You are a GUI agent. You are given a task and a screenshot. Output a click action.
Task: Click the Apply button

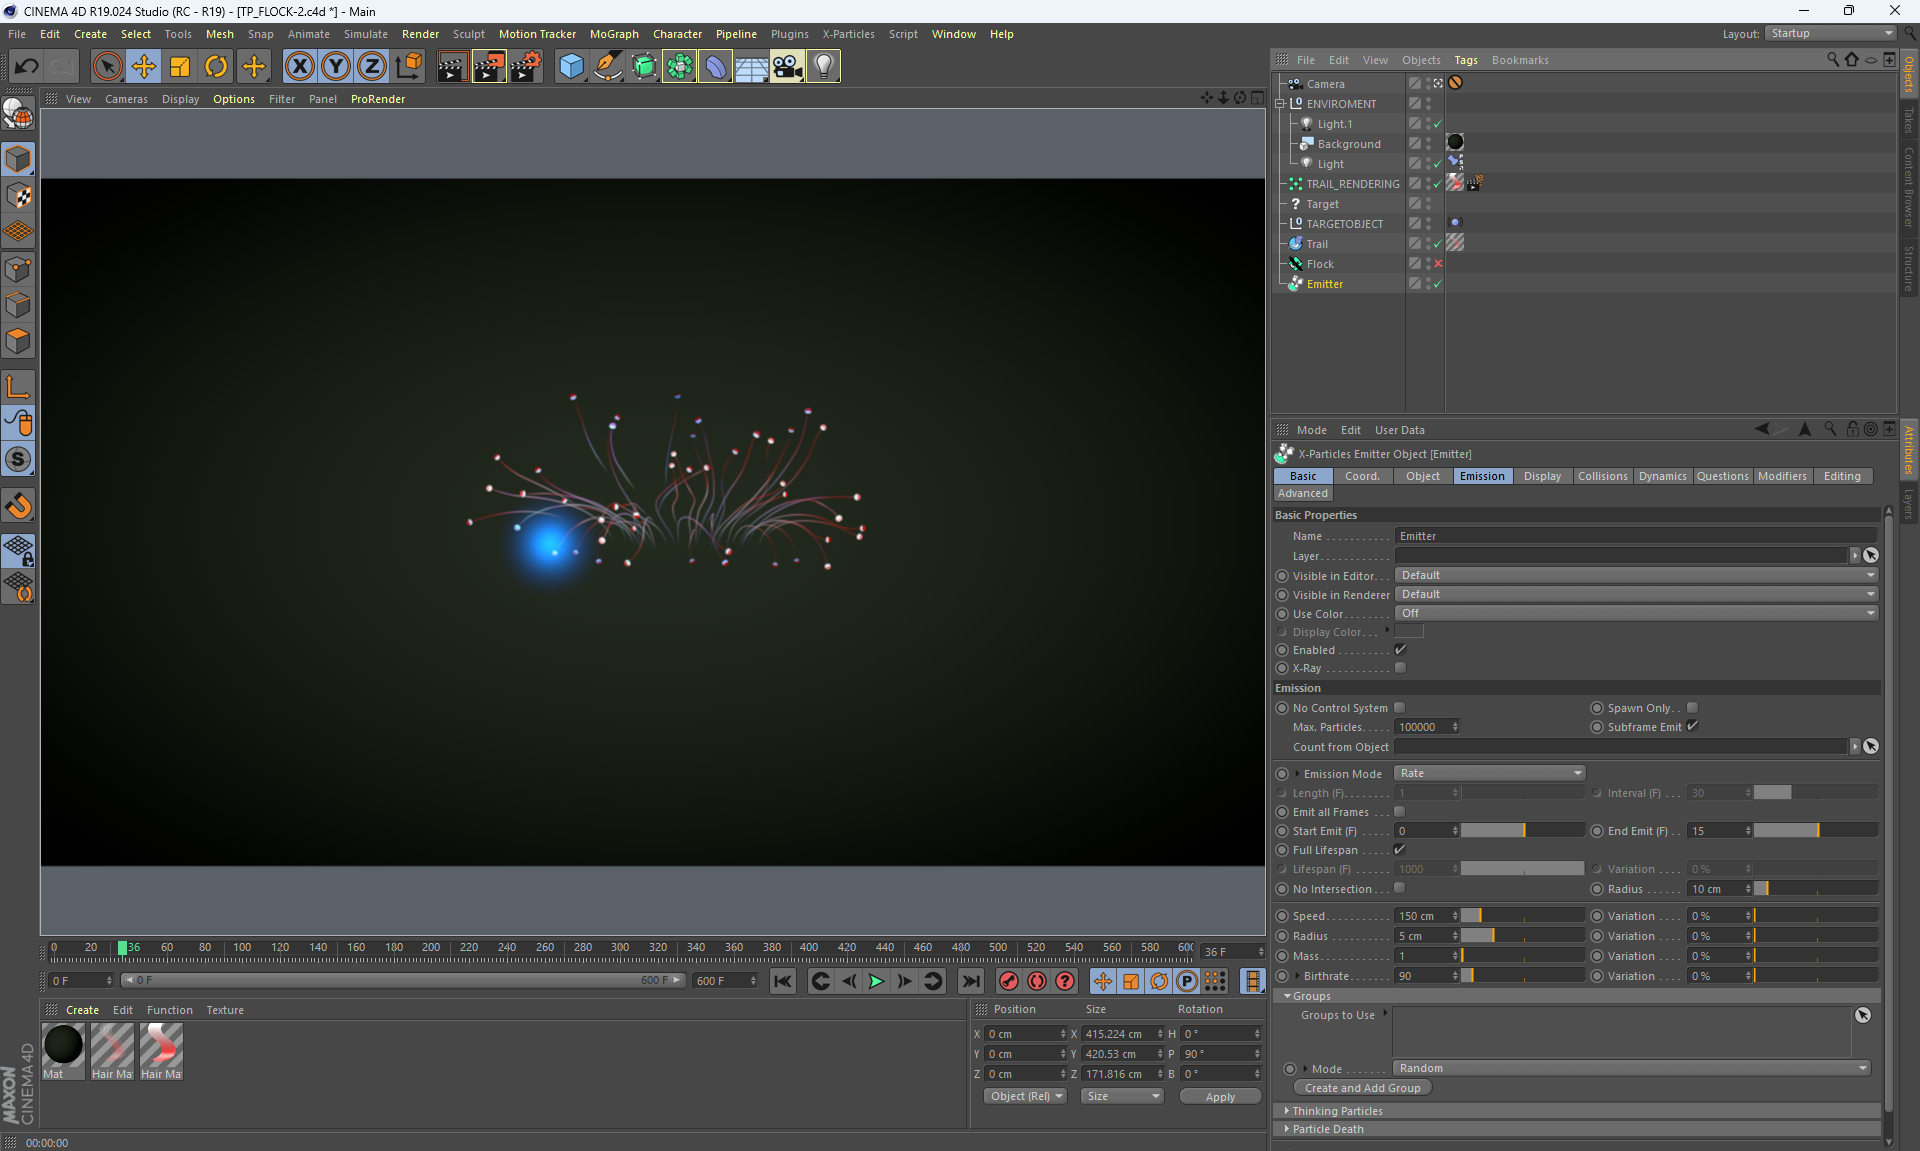click(x=1220, y=1097)
